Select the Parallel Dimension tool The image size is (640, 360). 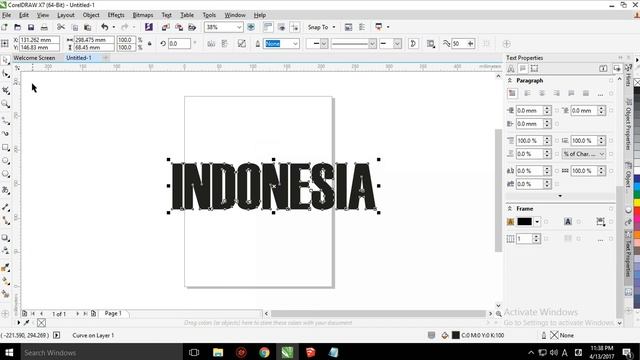pyautogui.click(x=5, y=207)
